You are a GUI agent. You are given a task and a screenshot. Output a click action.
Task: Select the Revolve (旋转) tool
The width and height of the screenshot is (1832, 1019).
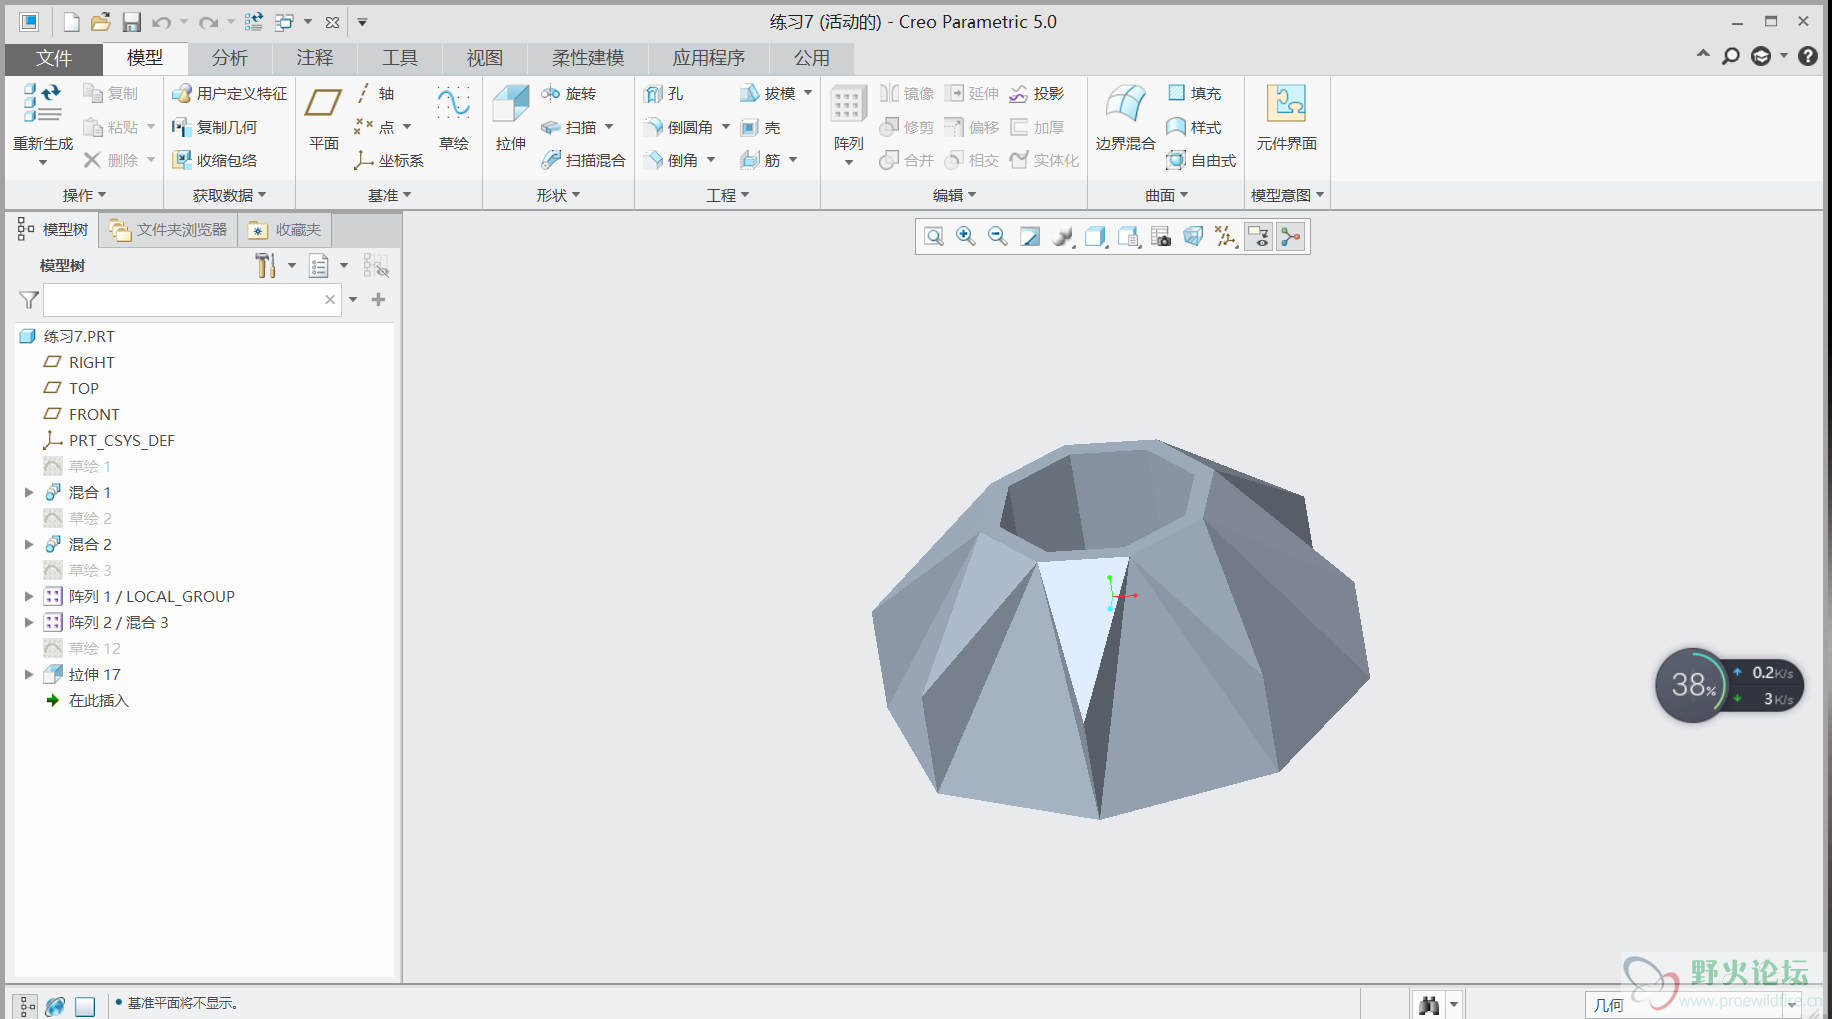click(568, 93)
